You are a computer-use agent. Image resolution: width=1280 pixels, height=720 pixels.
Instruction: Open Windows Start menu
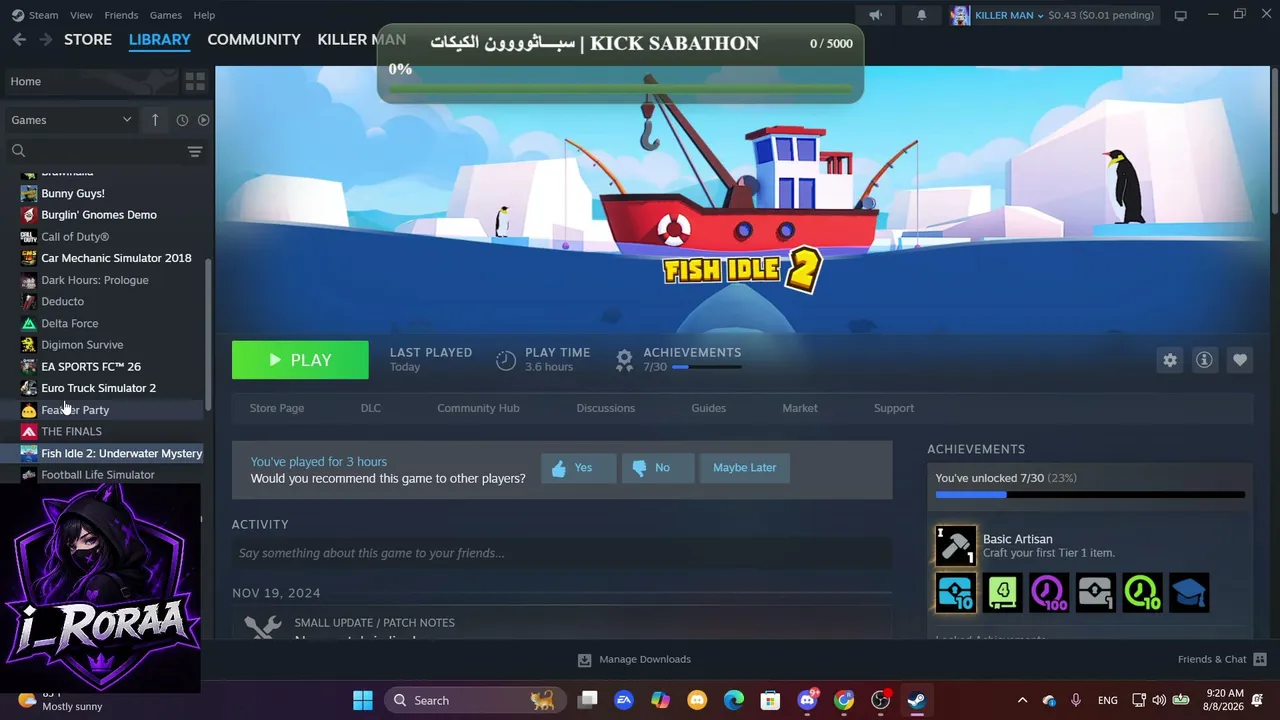363,700
